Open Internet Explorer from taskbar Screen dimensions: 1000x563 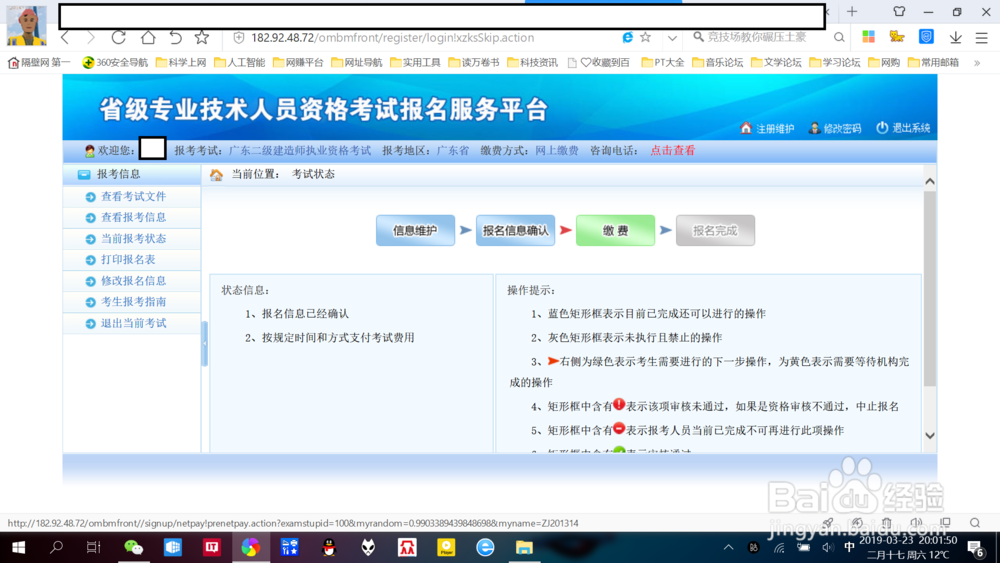click(x=485, y=547)
